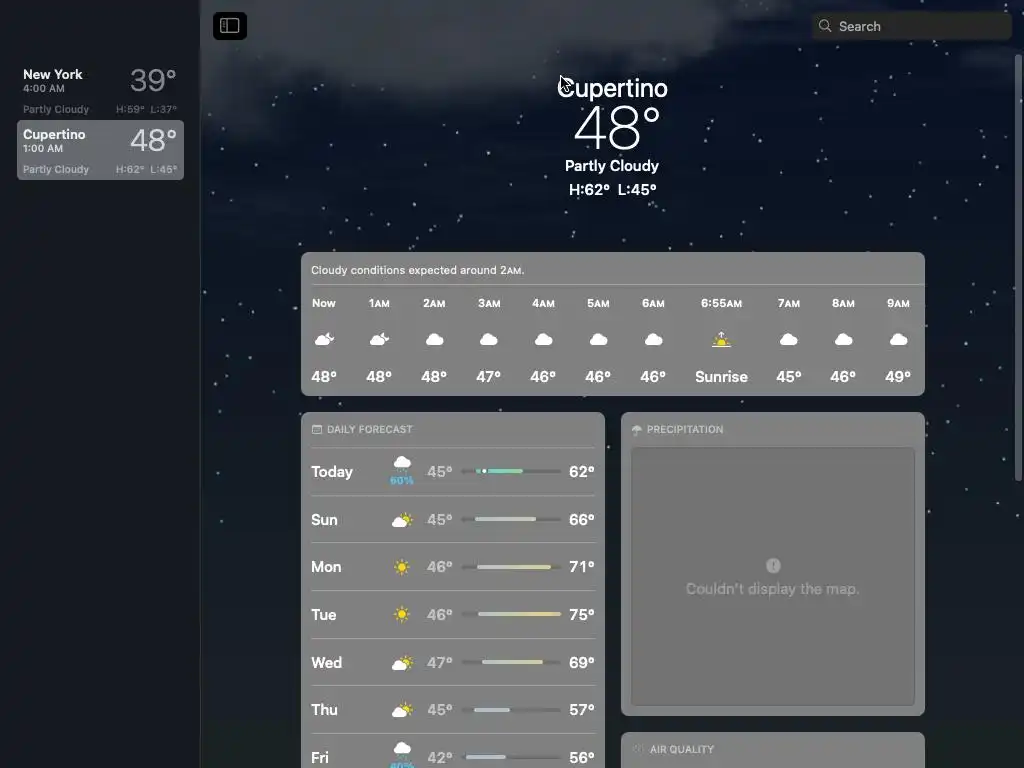Toggle the sidebar with the sidebar button
The height and width of the screenshot is (768, 1024).
click(230, 26)
